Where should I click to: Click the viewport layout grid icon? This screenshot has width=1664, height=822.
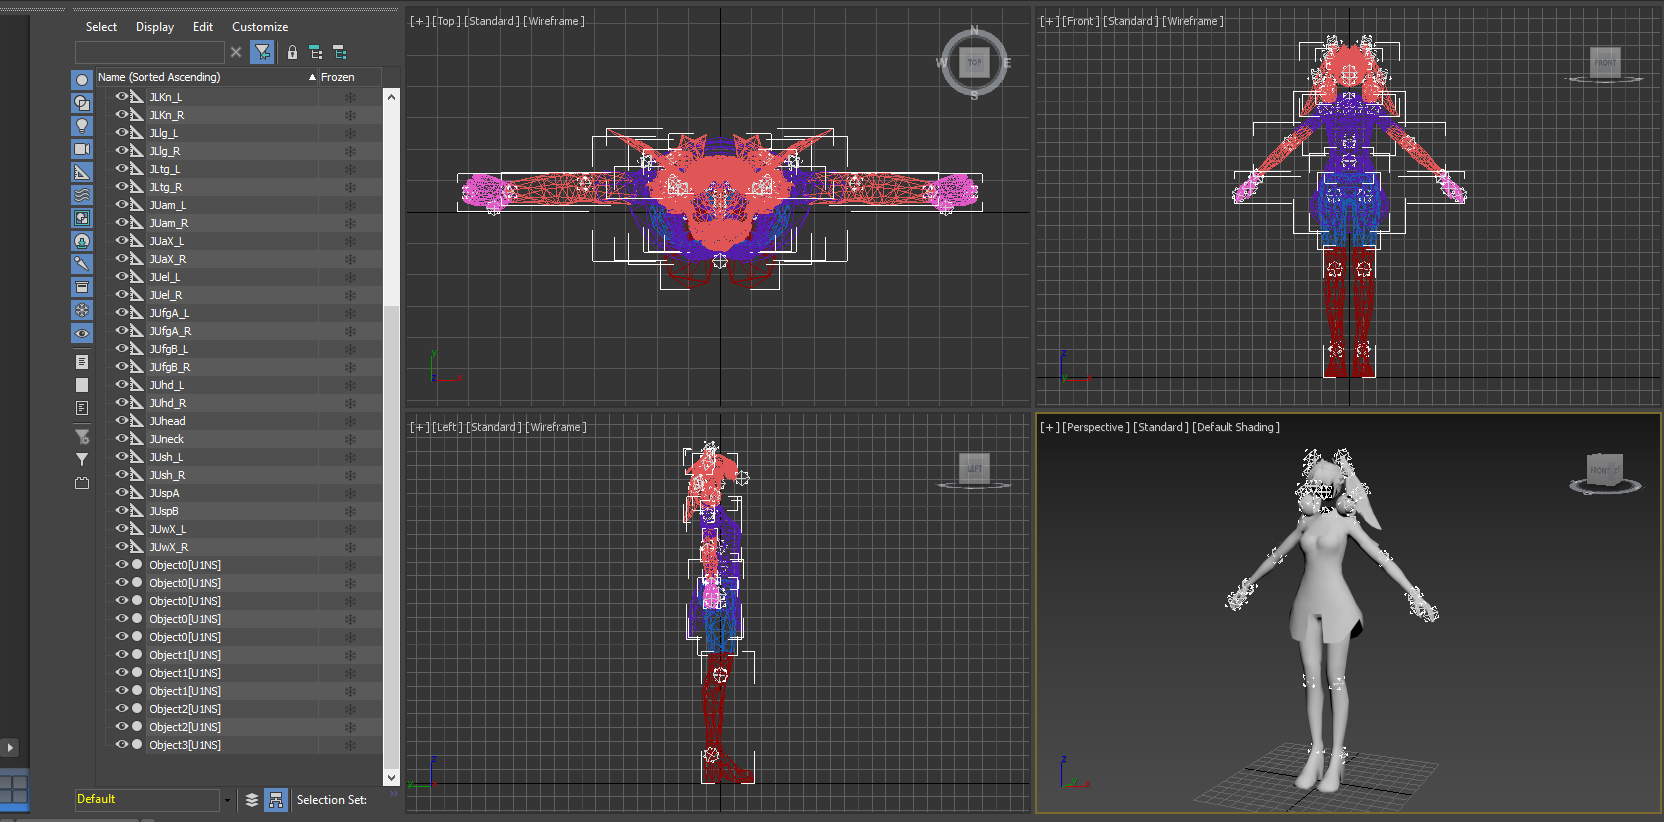13,789
